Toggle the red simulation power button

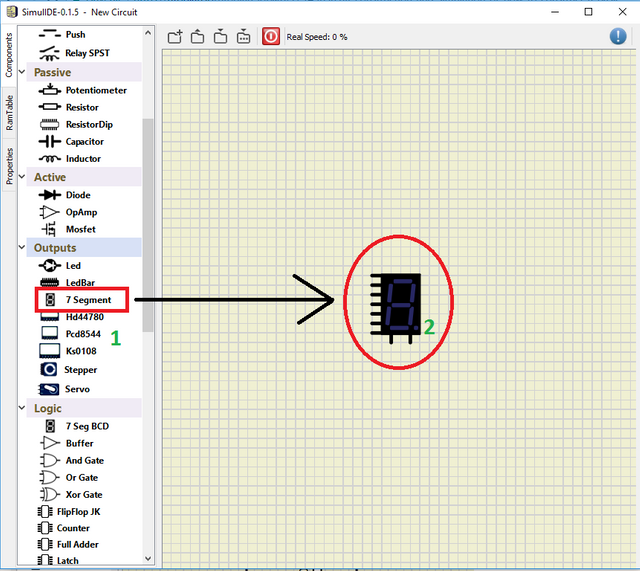pyautogui.click(x=271, y=36)
